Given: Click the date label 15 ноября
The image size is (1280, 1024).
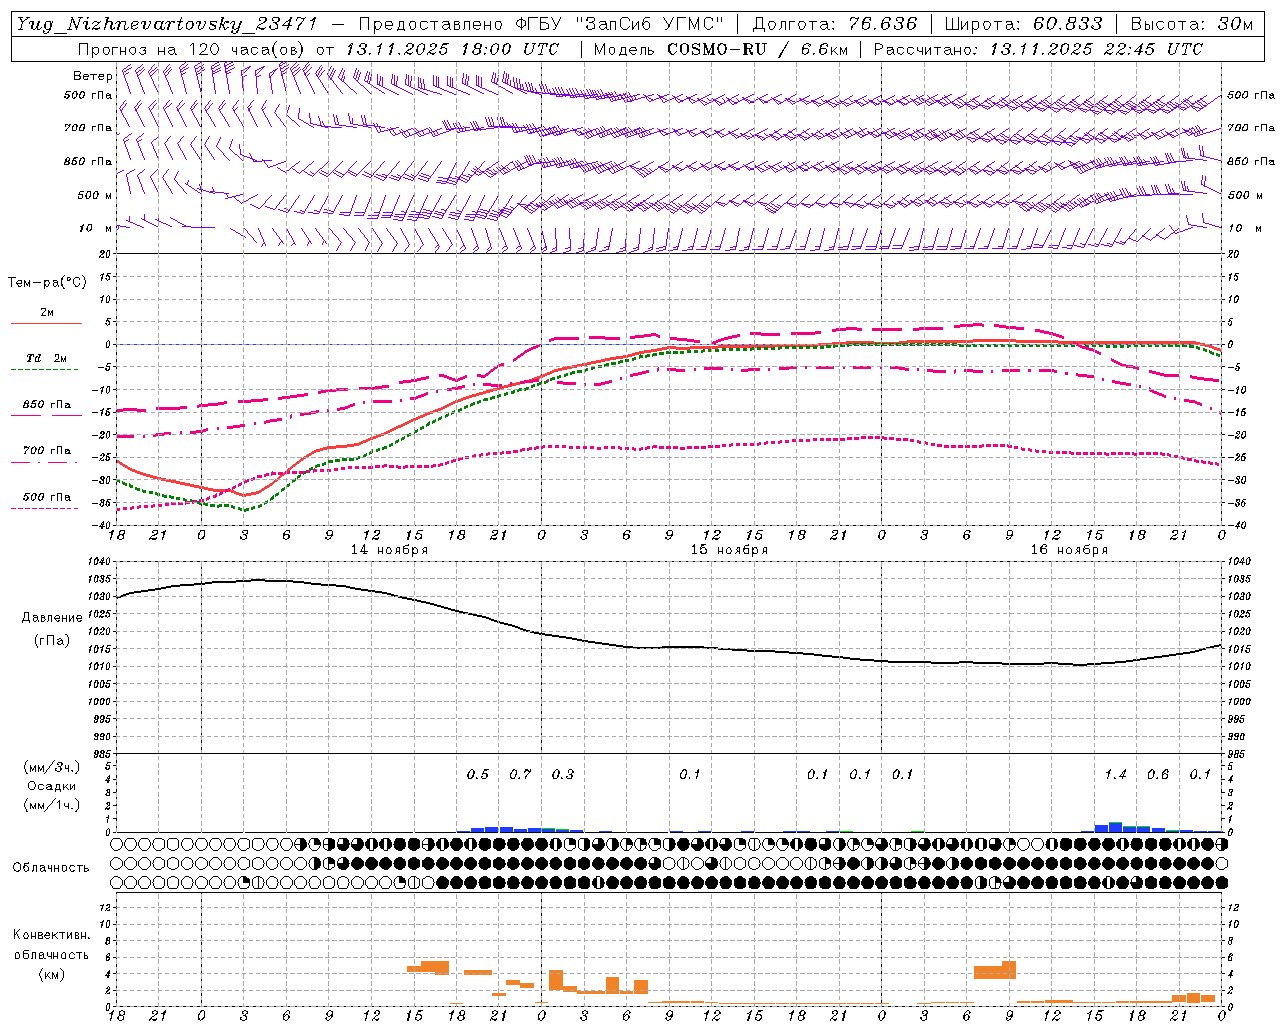Looking at the screenshot, I should (x=729, y=550).
